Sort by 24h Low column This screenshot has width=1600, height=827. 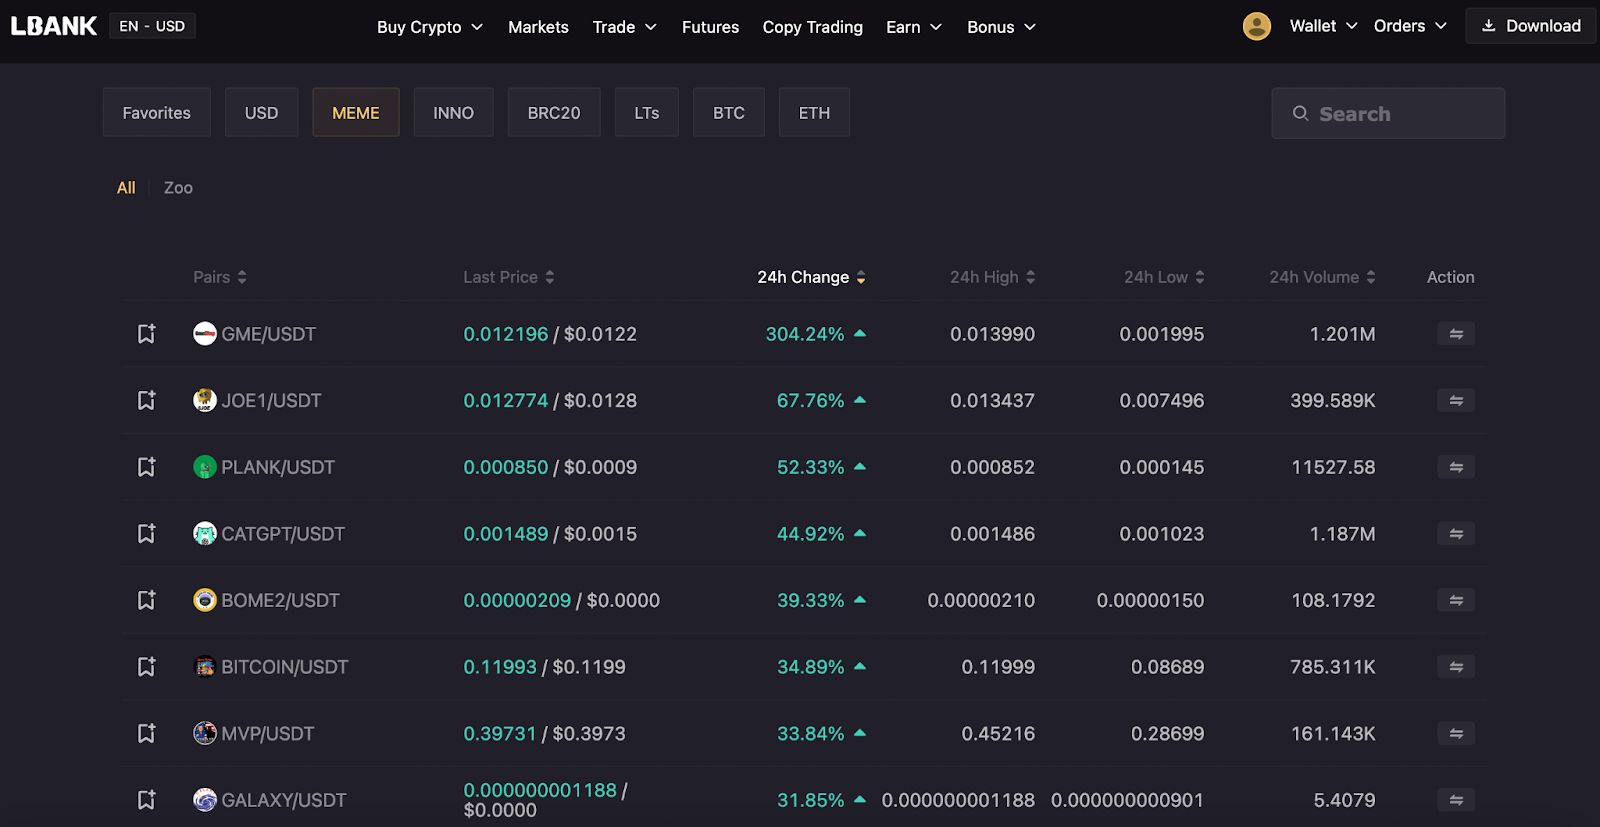(x=1164, y=277)
